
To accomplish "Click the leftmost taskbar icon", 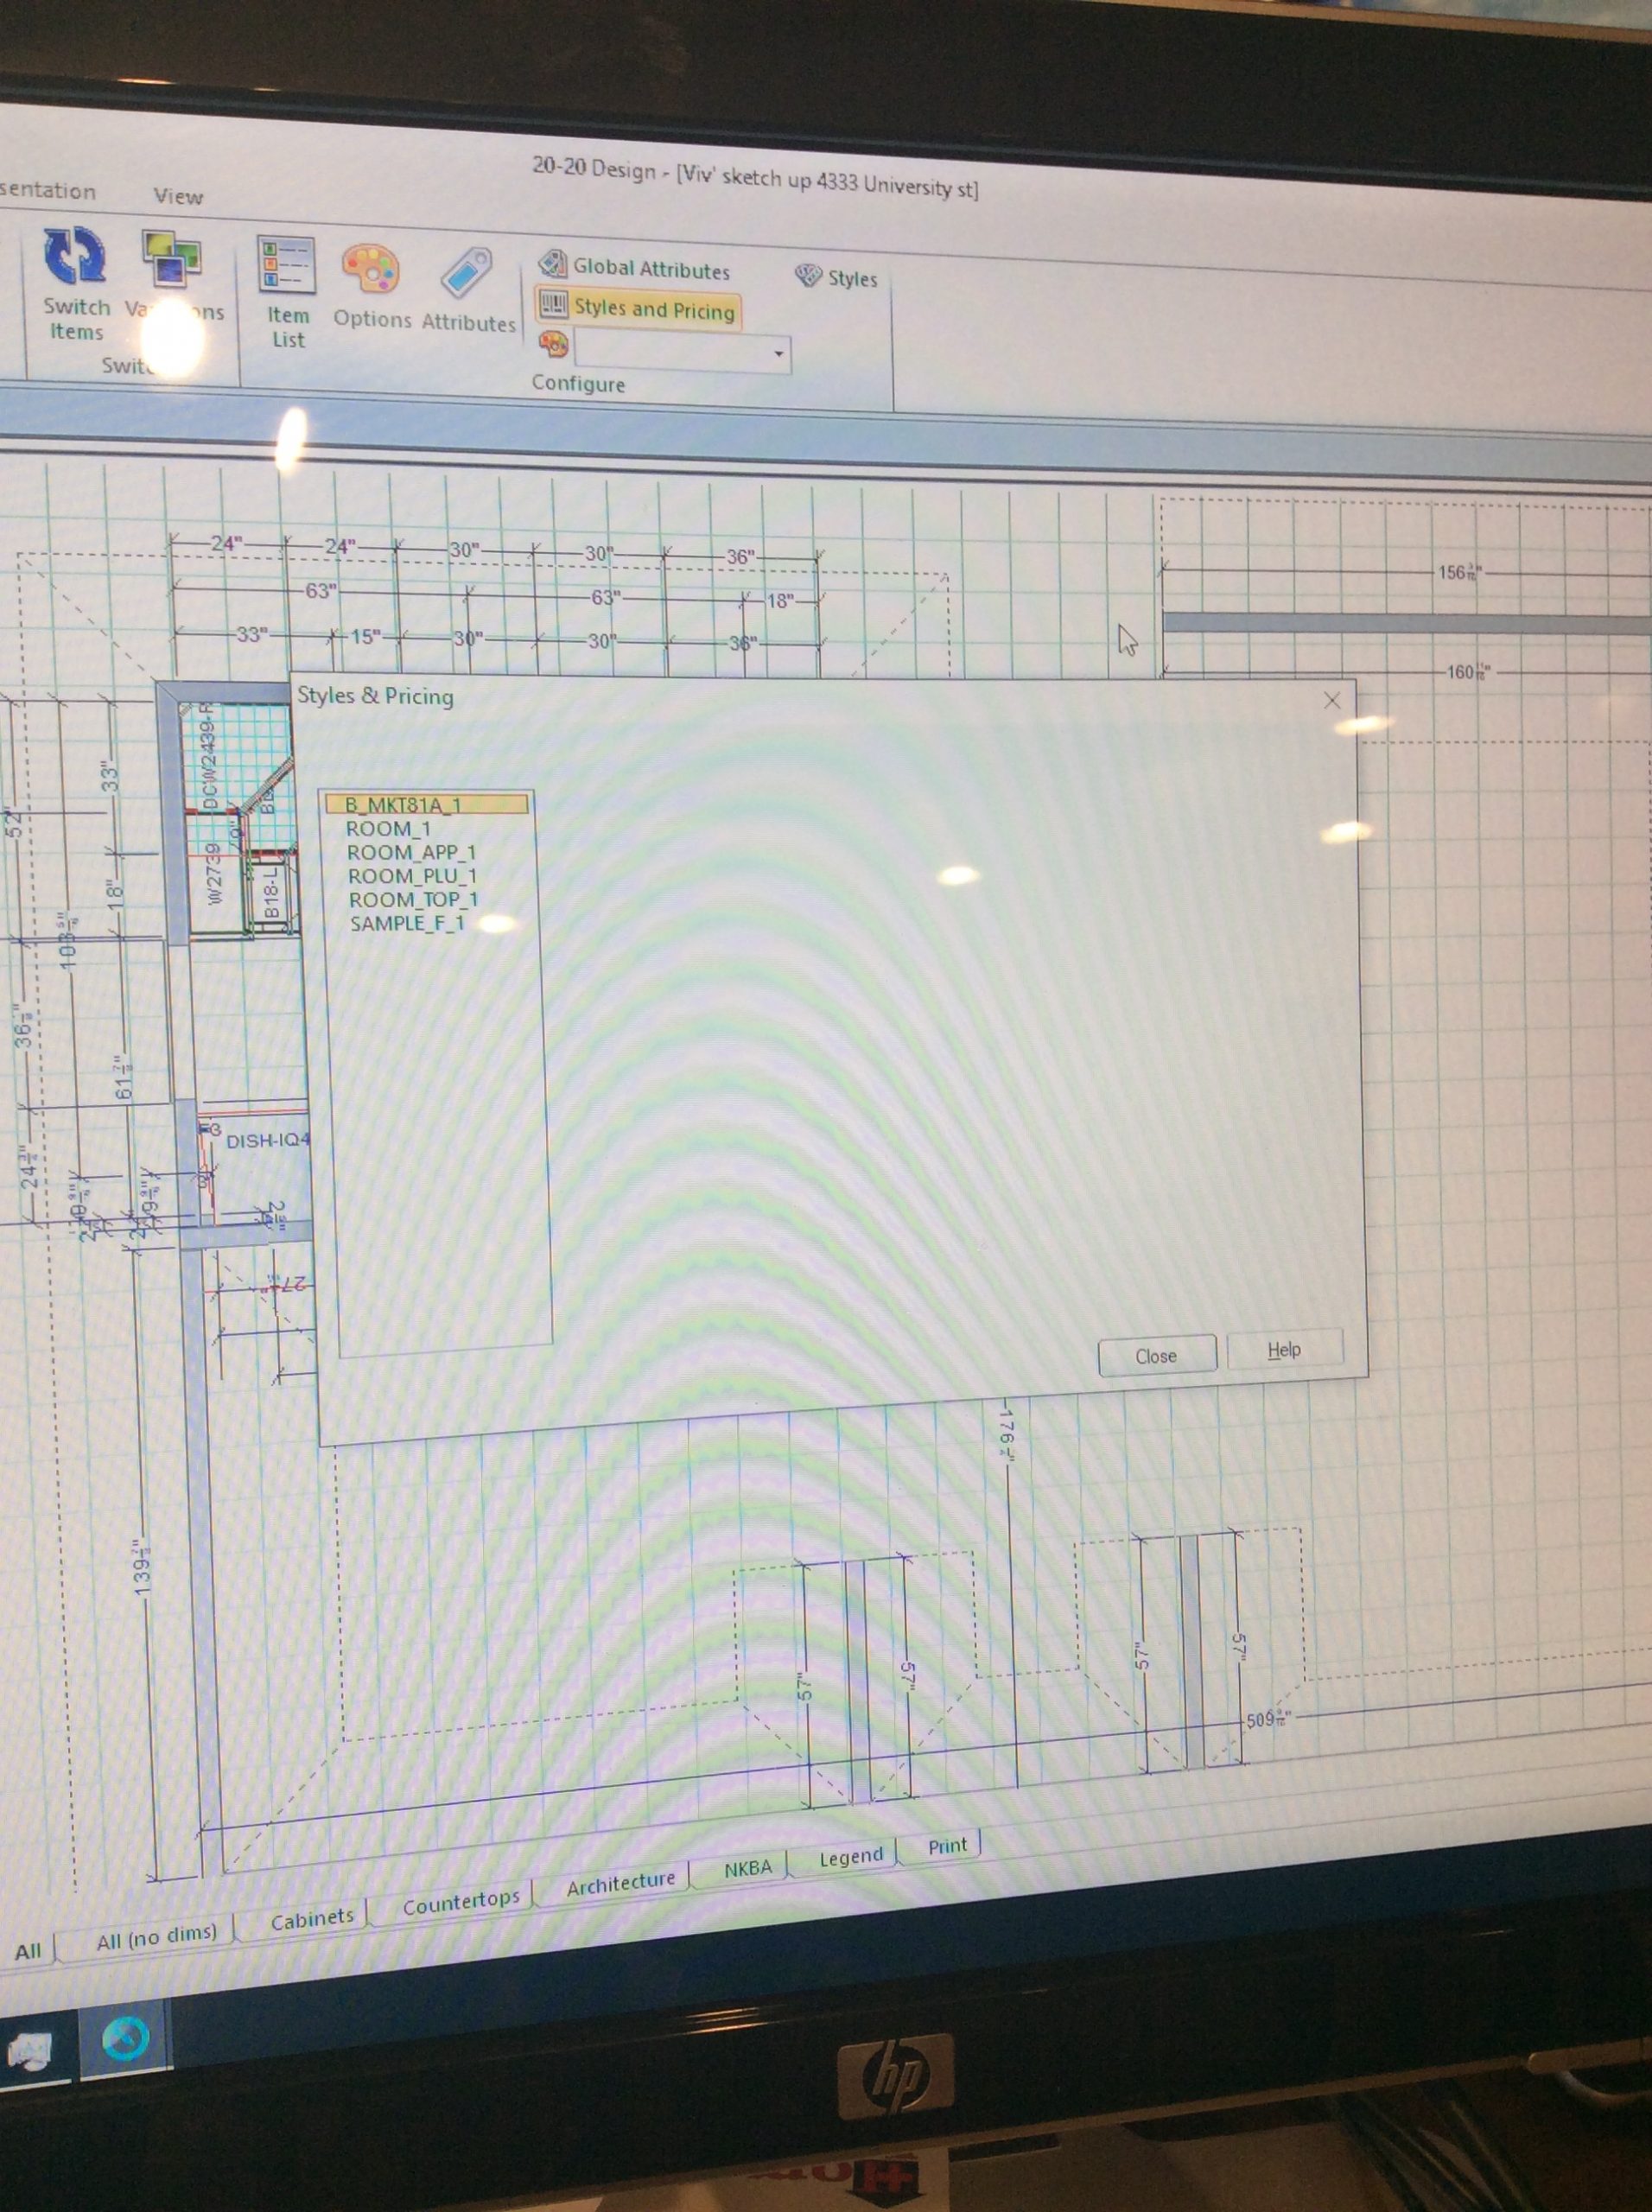I will pyautogui.click(x=30, y=2050).
